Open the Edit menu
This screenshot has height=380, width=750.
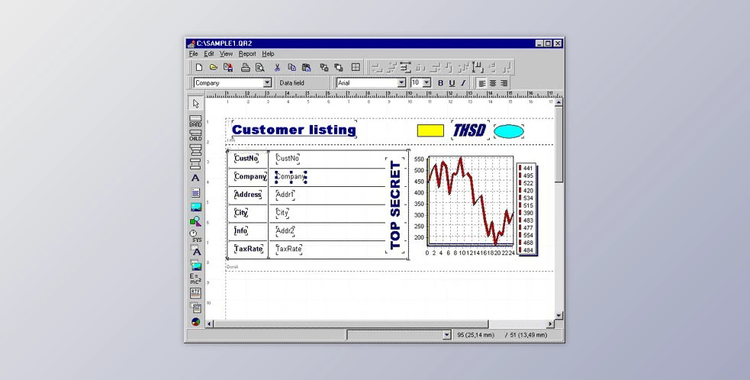tap(209, 54)
